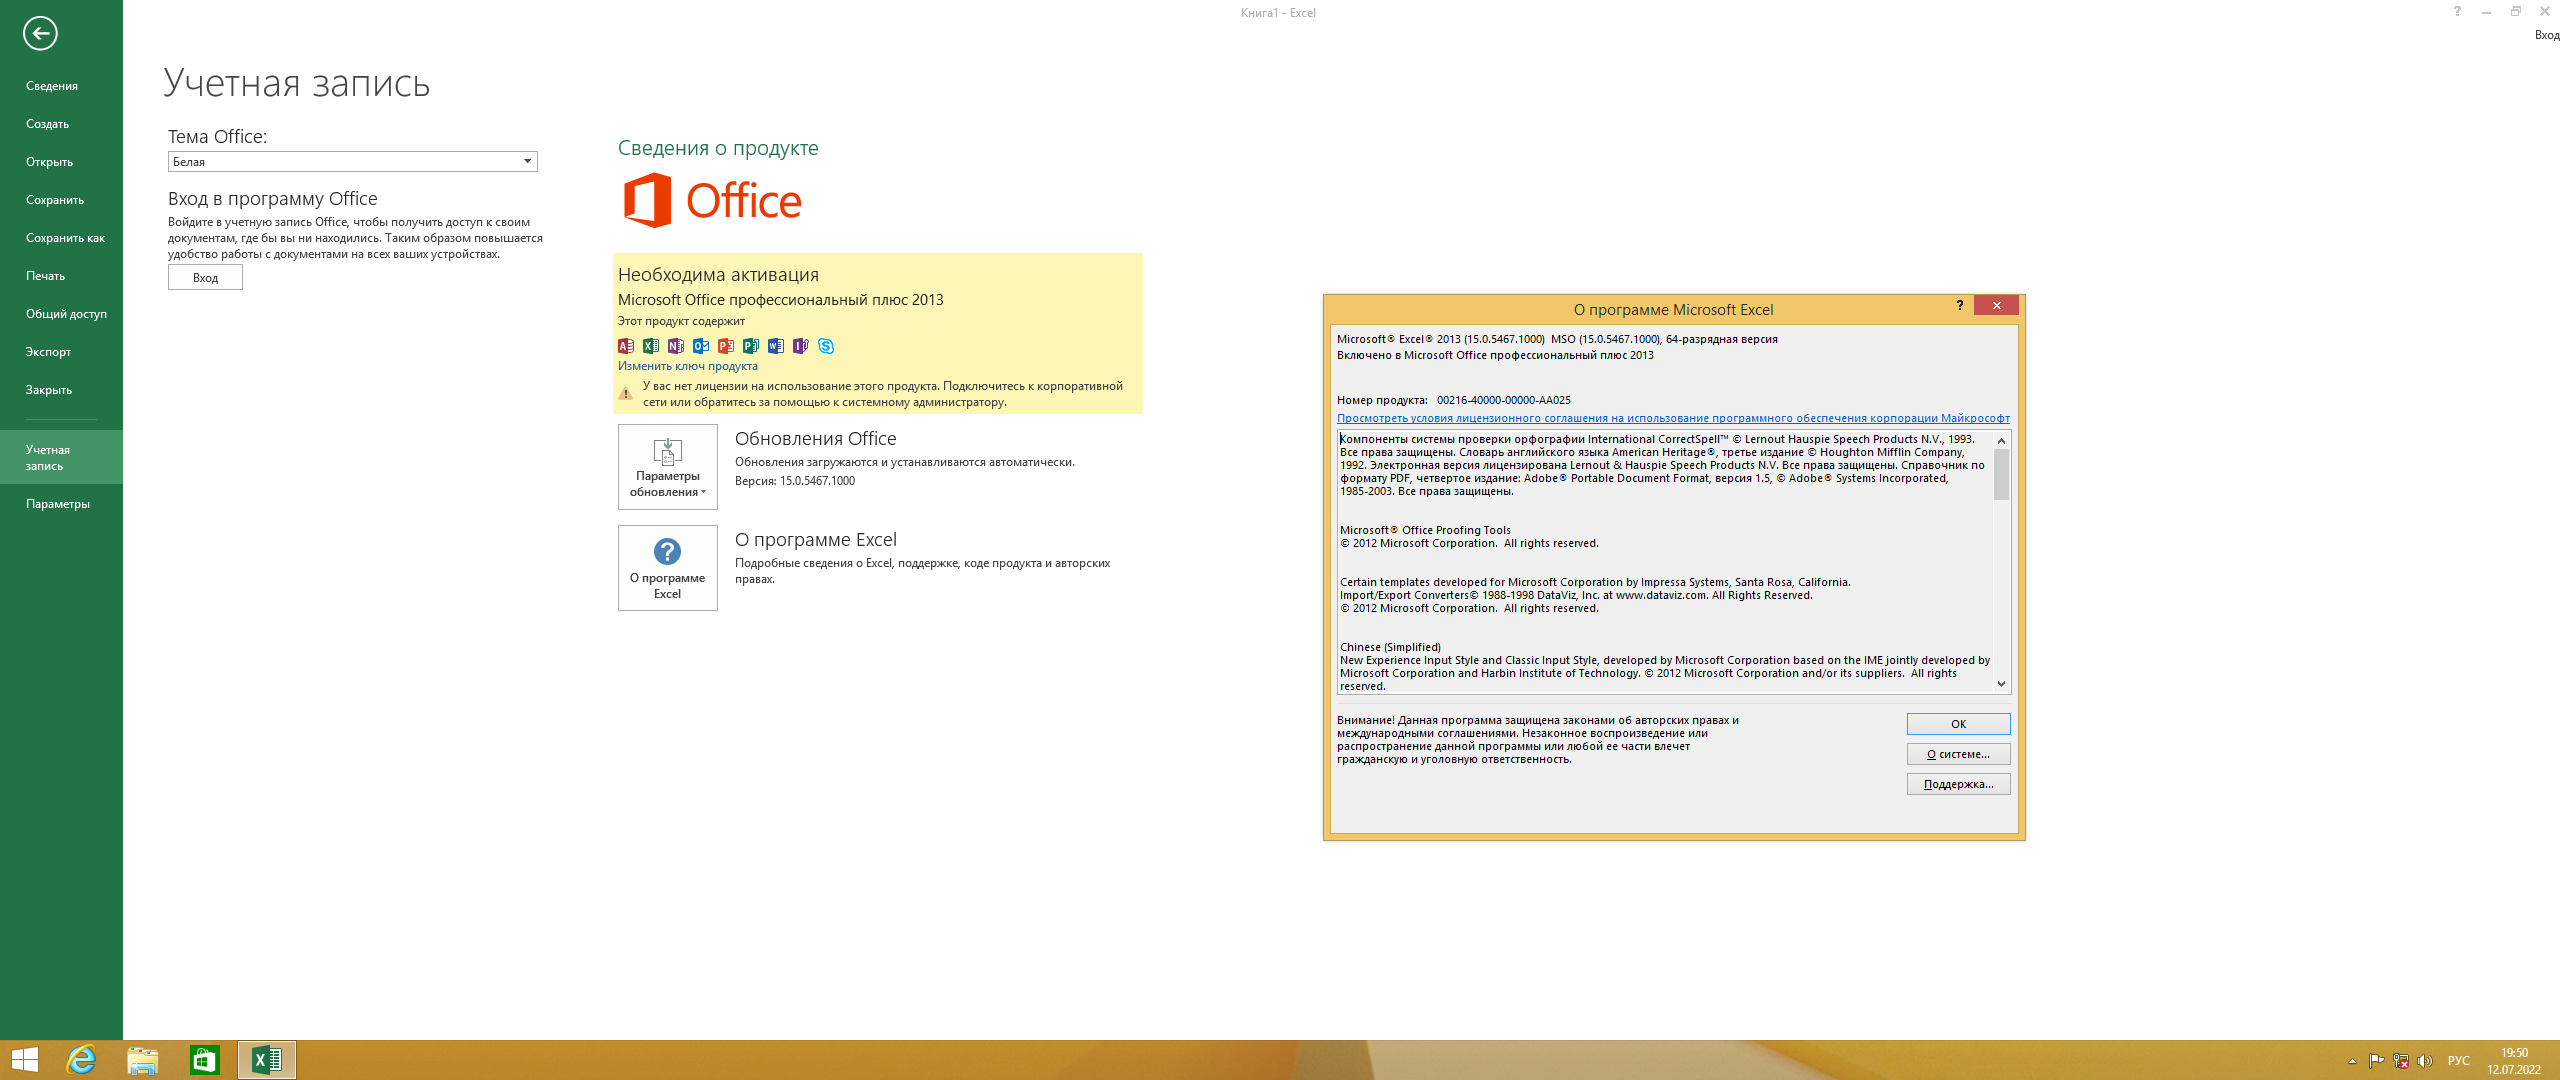
Task: Click the scrollbar thumb in About text box
Action: pos(2001,474)
